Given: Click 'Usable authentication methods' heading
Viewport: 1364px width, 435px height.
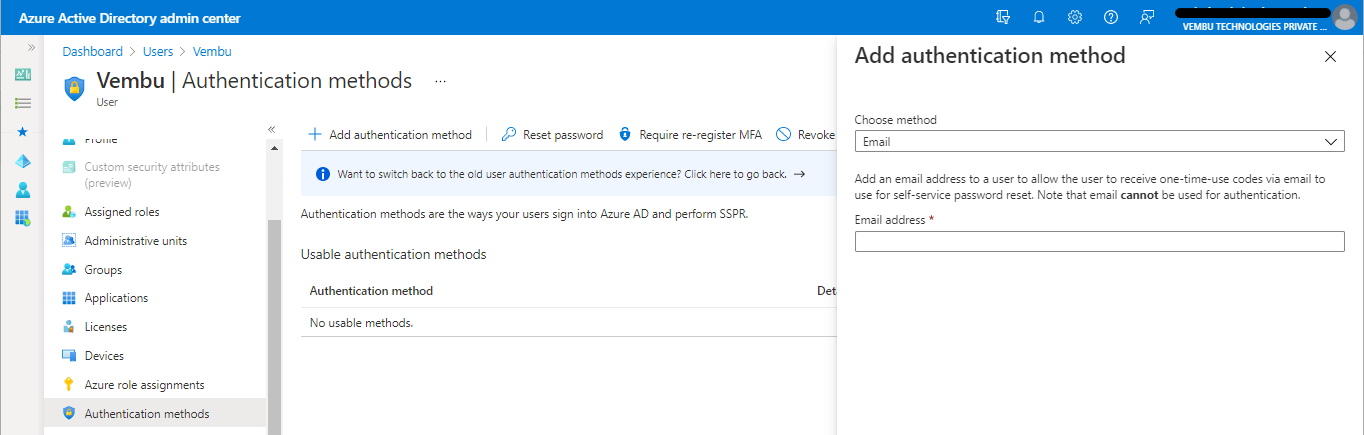Looking at the screenshot, I should point(394,255).
